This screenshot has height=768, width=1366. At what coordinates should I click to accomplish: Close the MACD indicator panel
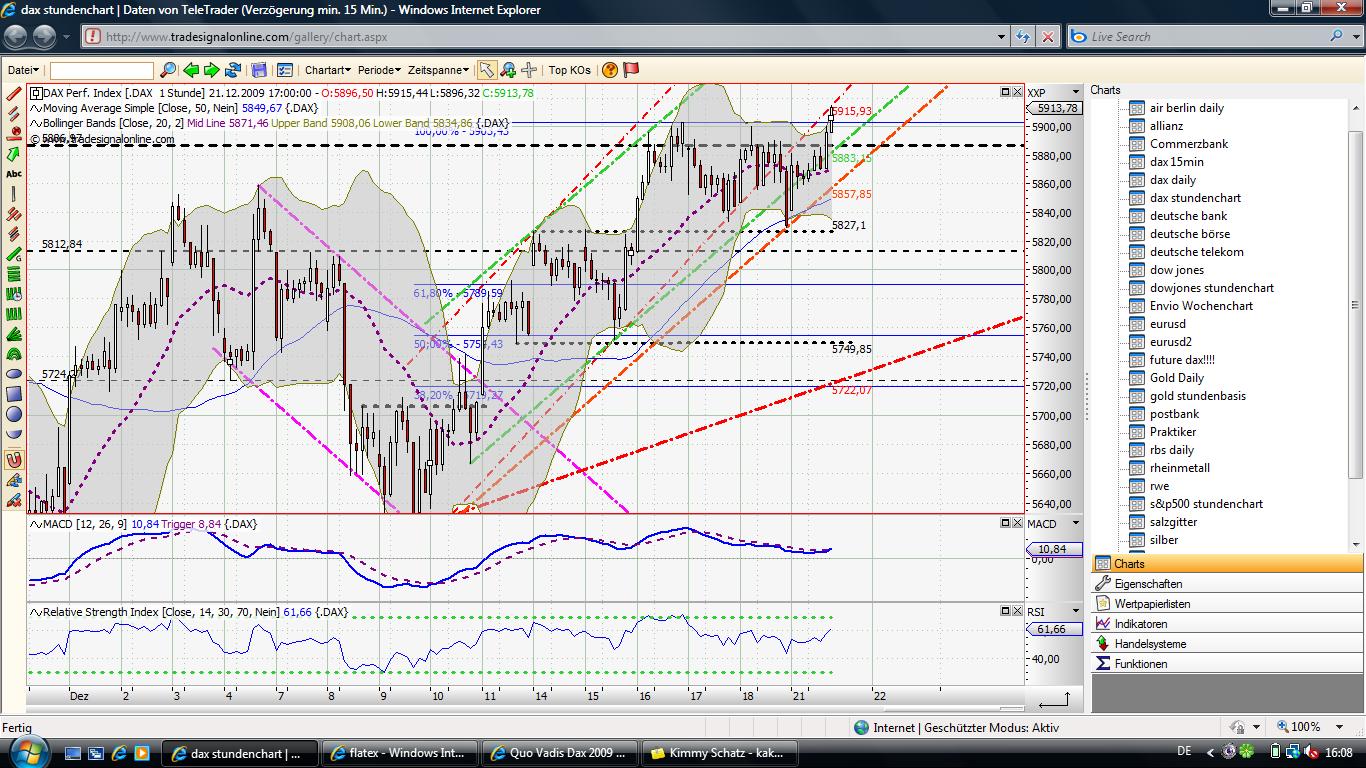point(1017,523)
